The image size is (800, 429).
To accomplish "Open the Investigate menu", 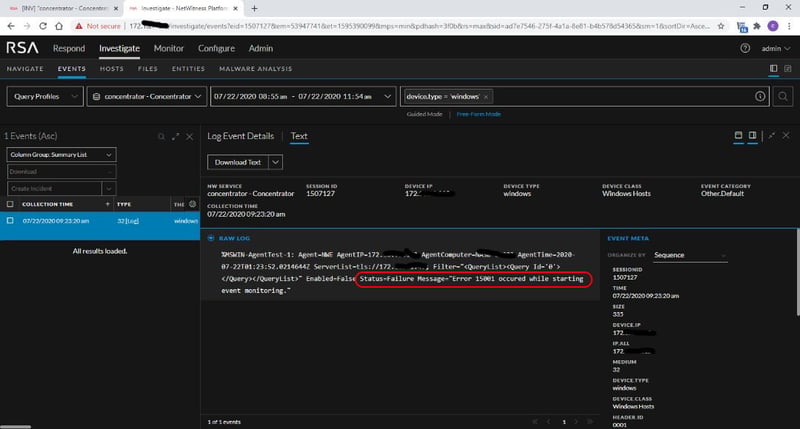I will (119, 48).
